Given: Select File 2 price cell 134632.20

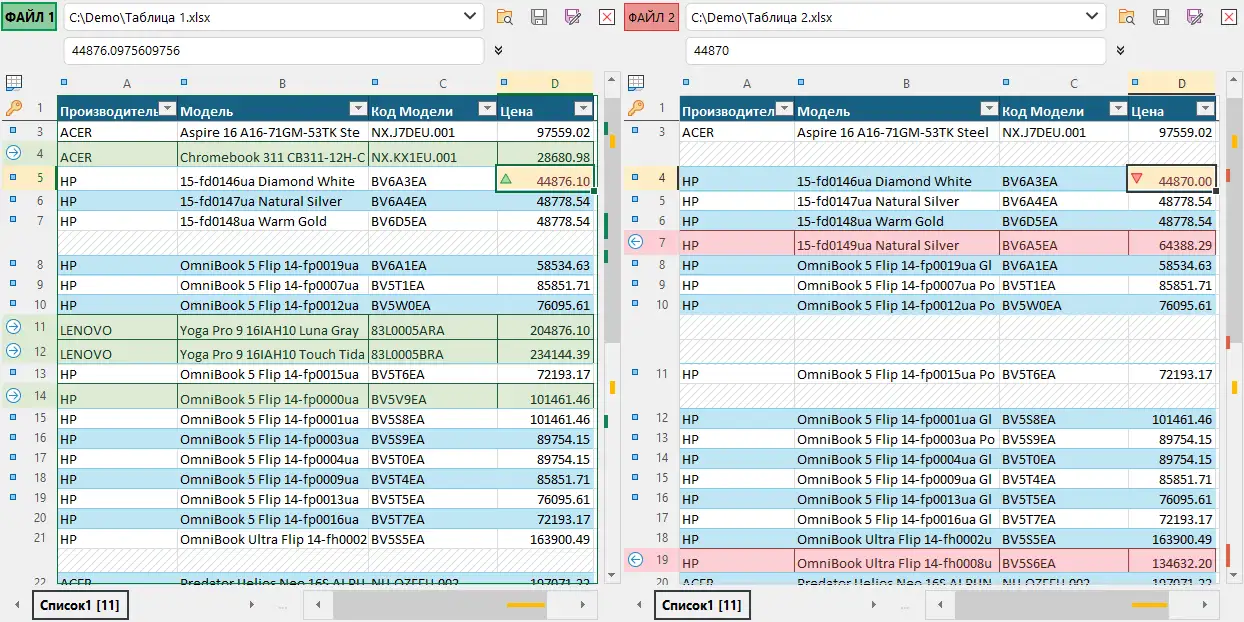Looking at the screenshot, I should point(1171,563).
